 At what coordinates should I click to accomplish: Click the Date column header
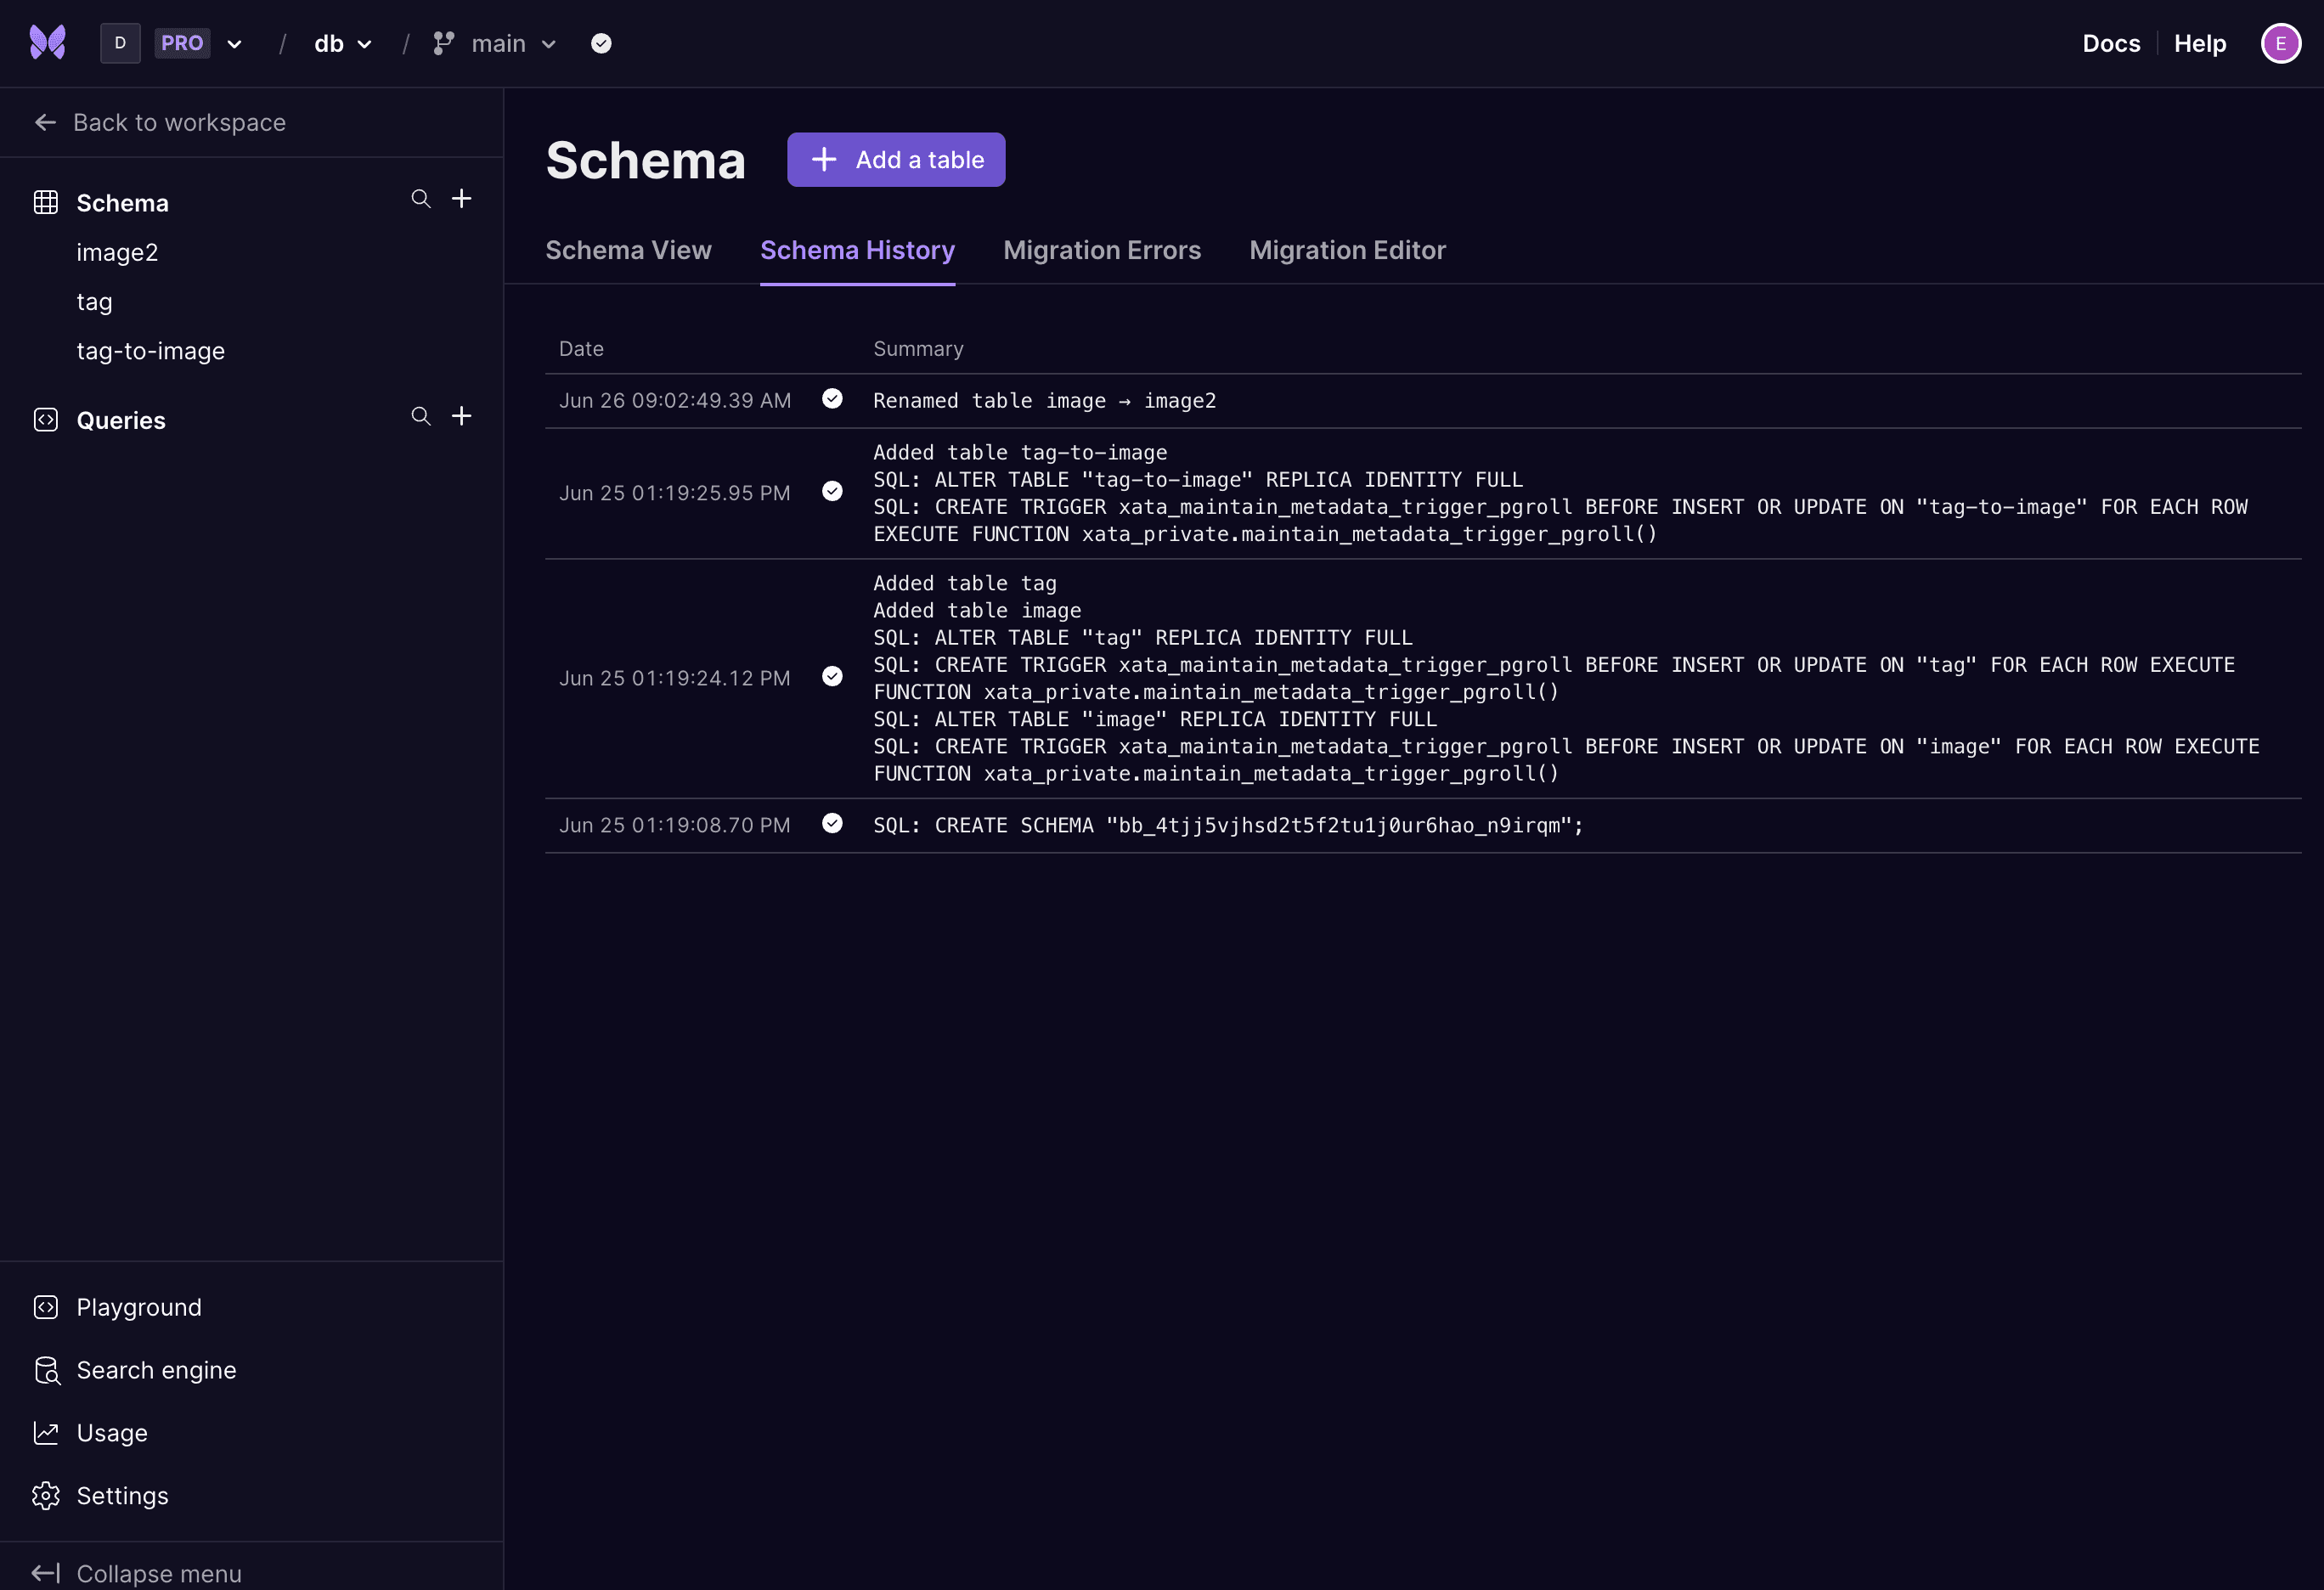tap(581, 349)
